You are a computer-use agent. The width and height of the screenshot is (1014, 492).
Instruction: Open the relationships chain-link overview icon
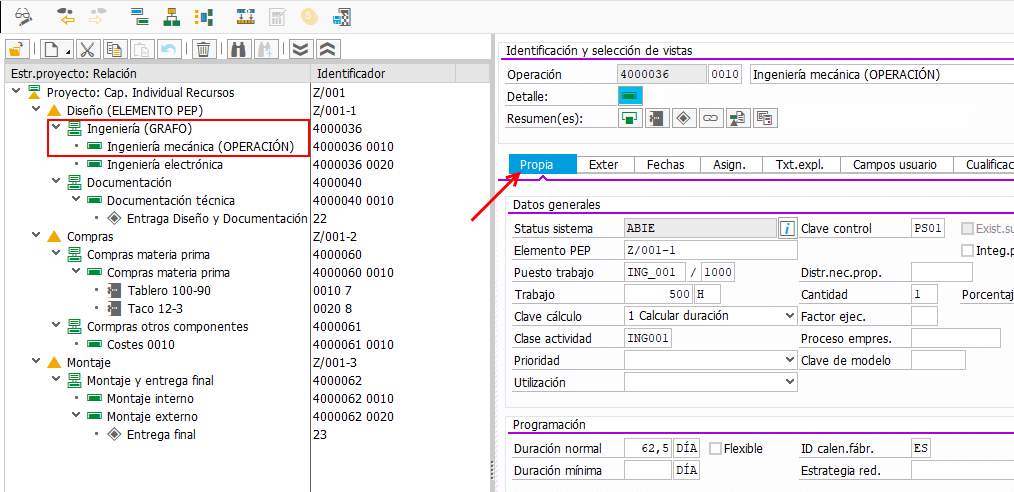[711, 118]
